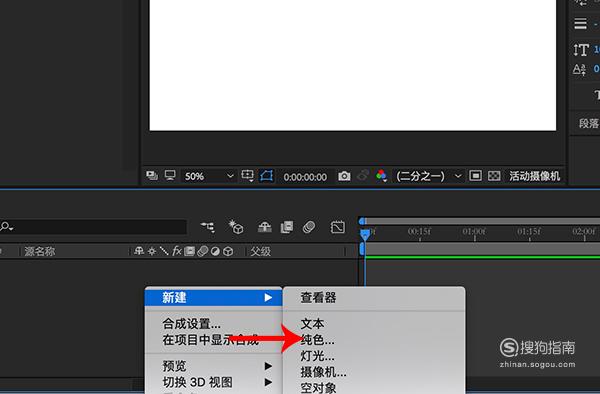This screenshot has height=394, width=600.
Task: Open the 活动摄像机 view dropdown
Action: 535,176
